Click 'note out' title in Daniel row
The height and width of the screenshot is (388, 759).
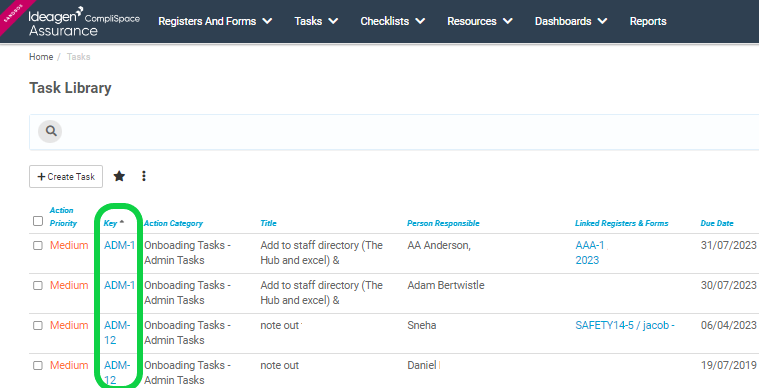coord(280,365)
